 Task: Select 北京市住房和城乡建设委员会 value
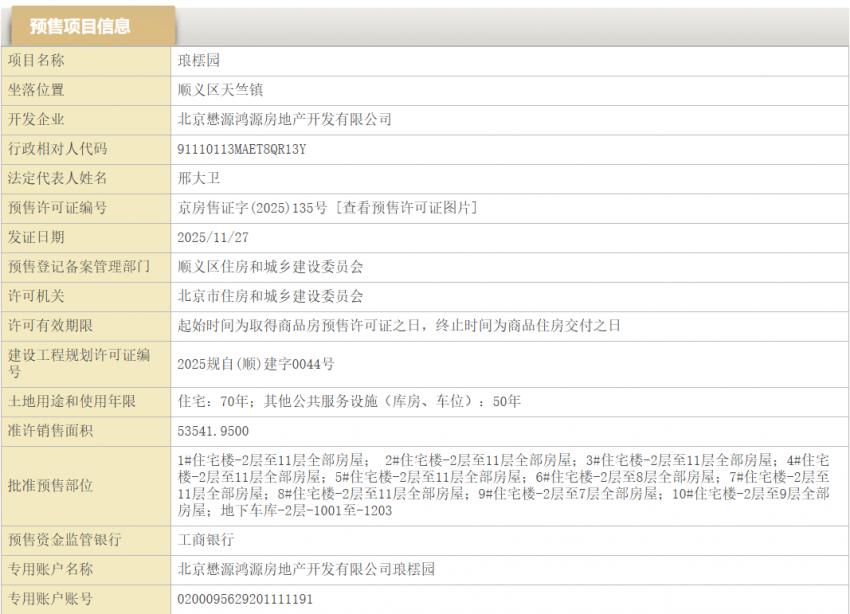tap(270, 296)
